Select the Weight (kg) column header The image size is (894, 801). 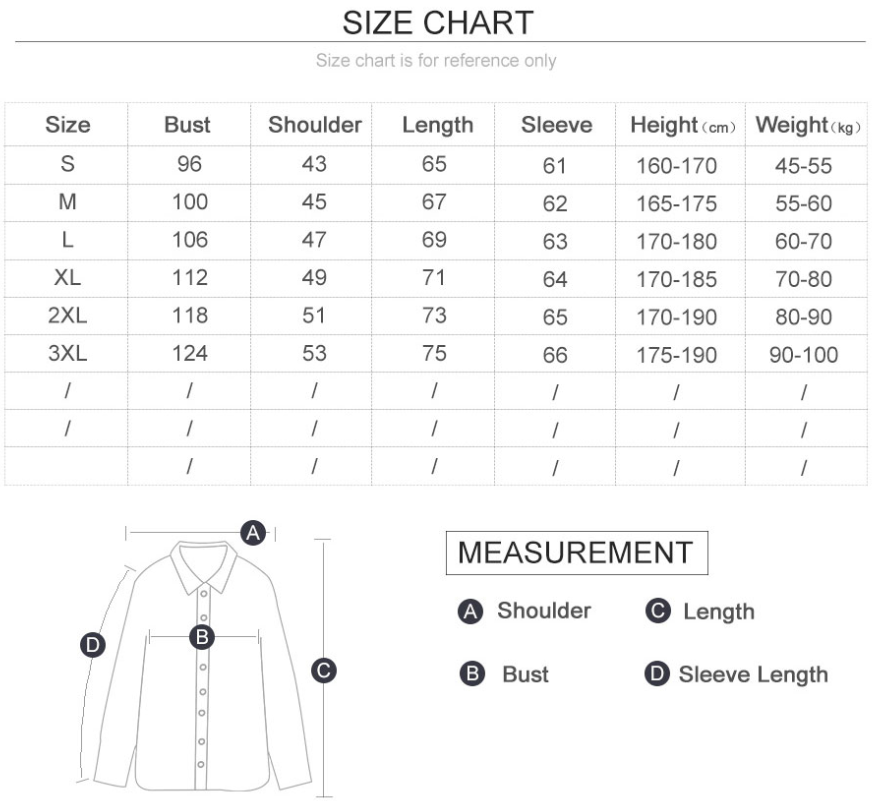pos(808,126)
